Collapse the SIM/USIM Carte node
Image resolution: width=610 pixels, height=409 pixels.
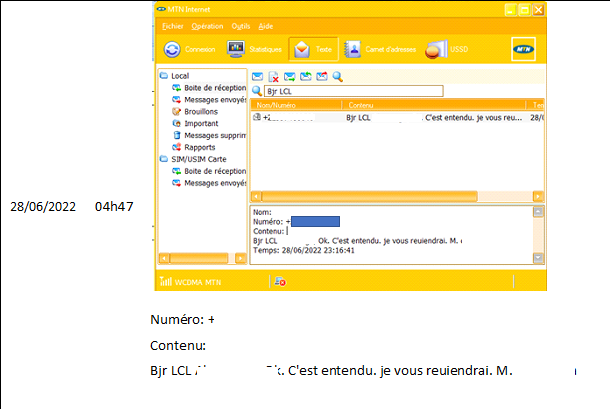(165, 158)
